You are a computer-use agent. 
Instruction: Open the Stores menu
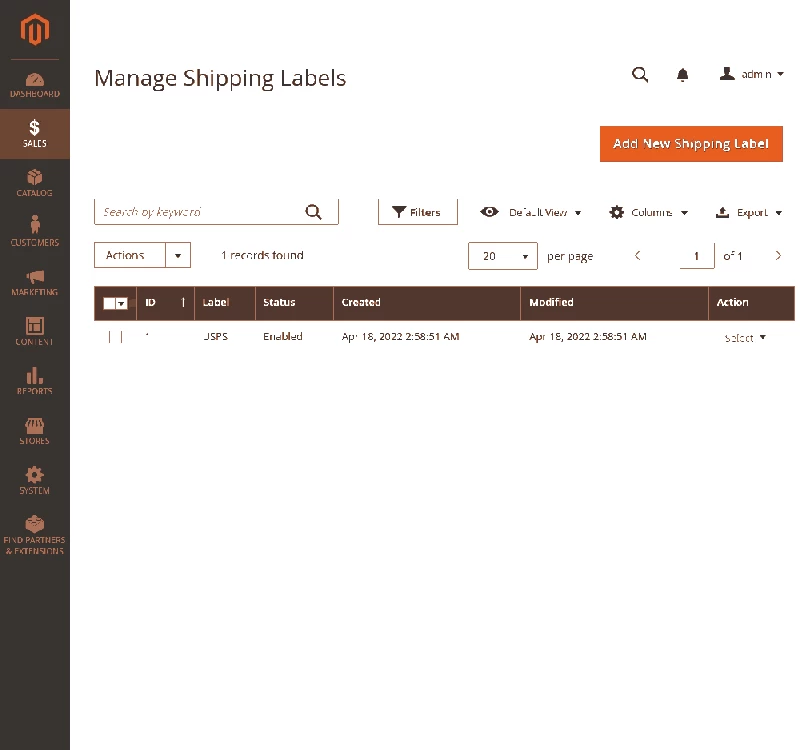(35, 431)
